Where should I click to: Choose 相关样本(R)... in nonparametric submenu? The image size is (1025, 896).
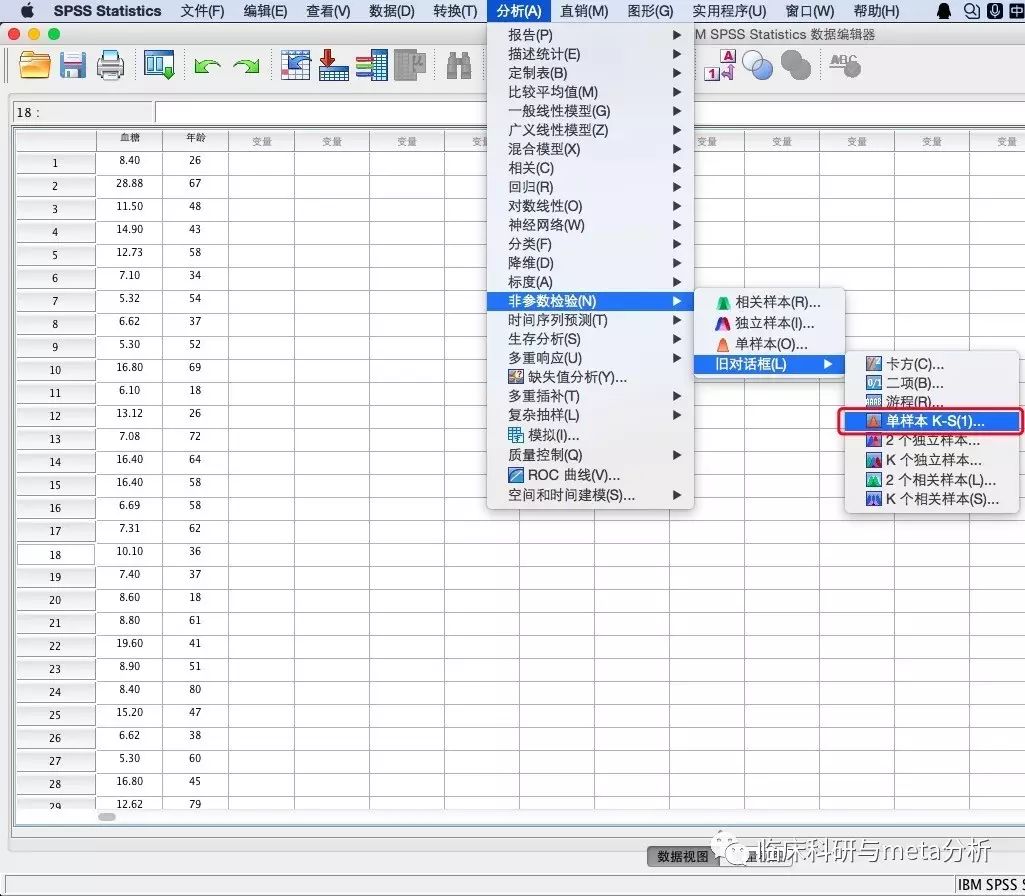(x=769, y=302)
